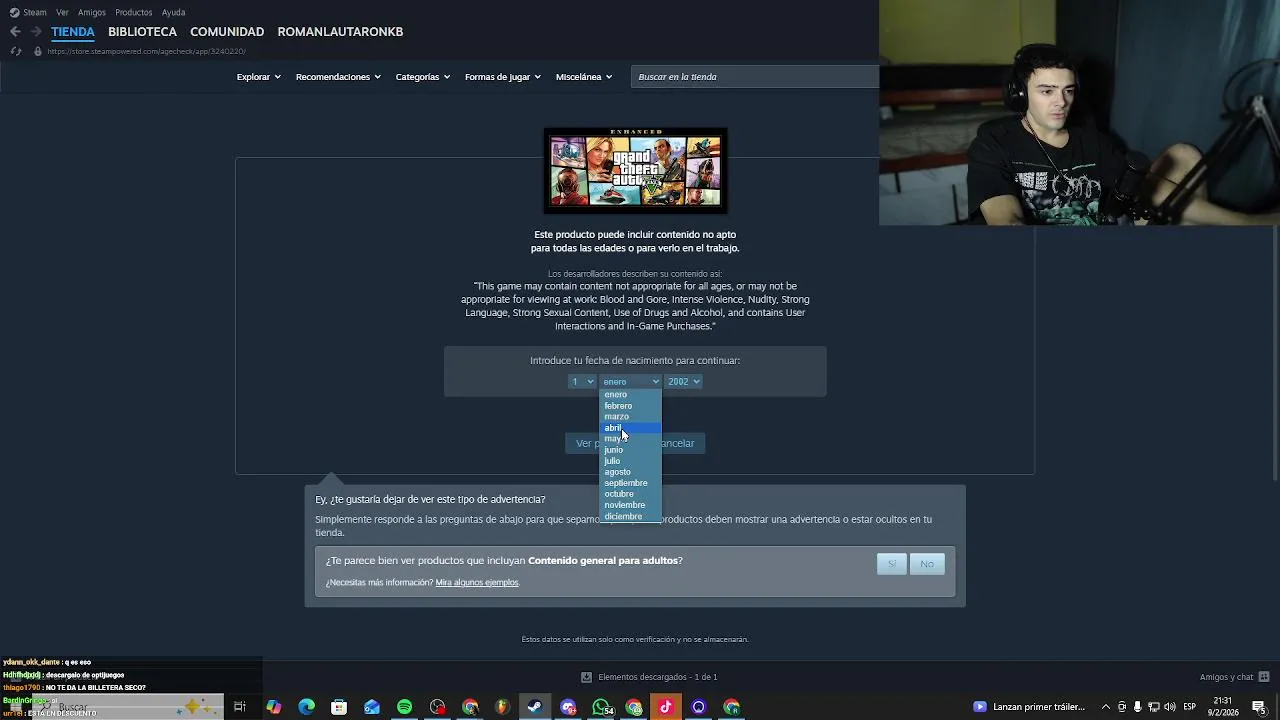Select febrero in the month list
The width and height of the screenshot is (1280, 720).
coord(630,406)
